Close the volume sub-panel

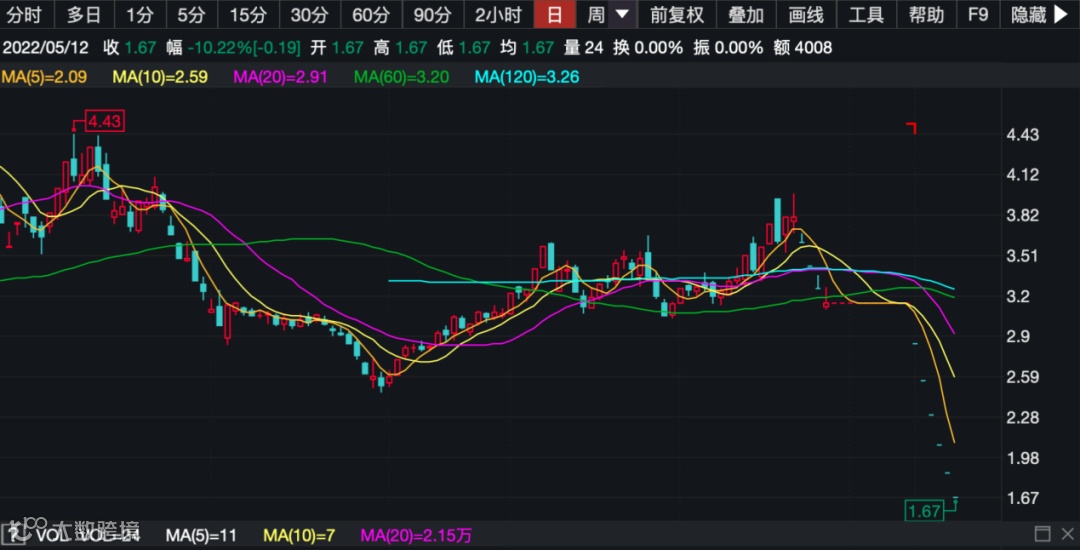coord(1067,534)
